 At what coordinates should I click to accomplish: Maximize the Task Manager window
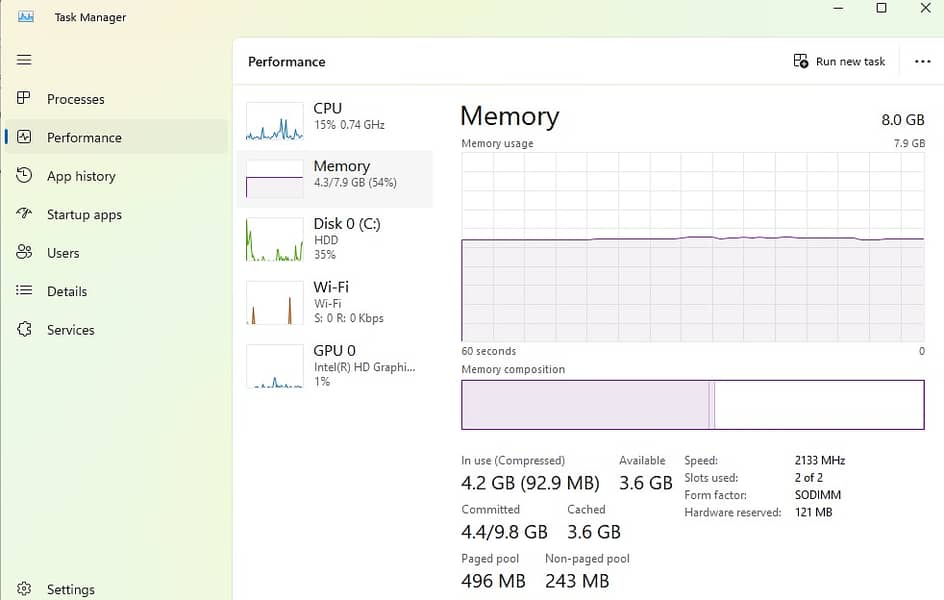point(881,9)
